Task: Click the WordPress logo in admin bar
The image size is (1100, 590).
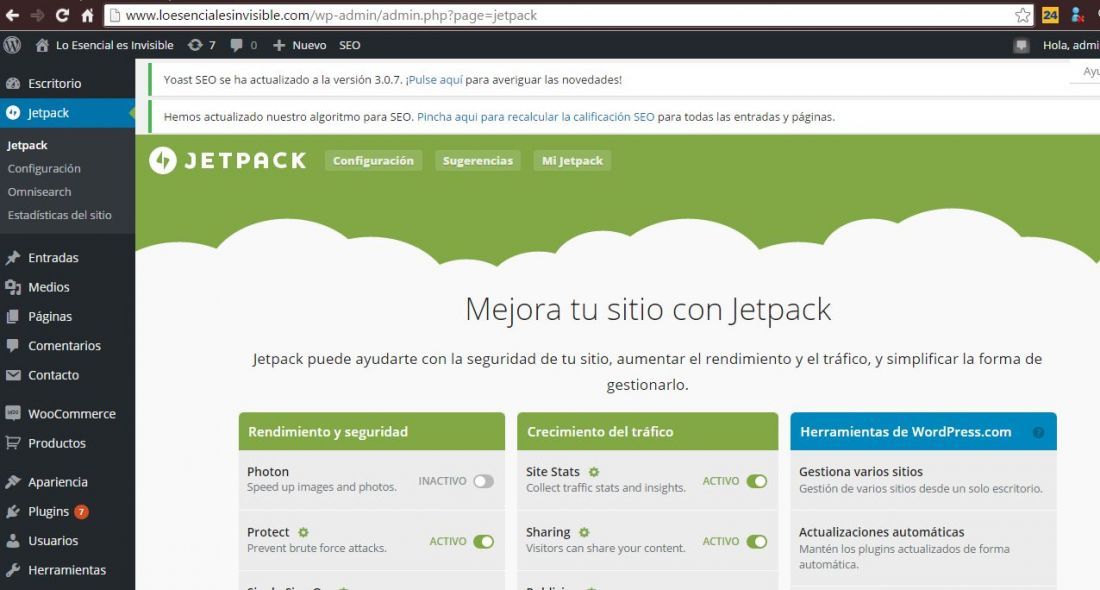Action: [x=12, y=45]
